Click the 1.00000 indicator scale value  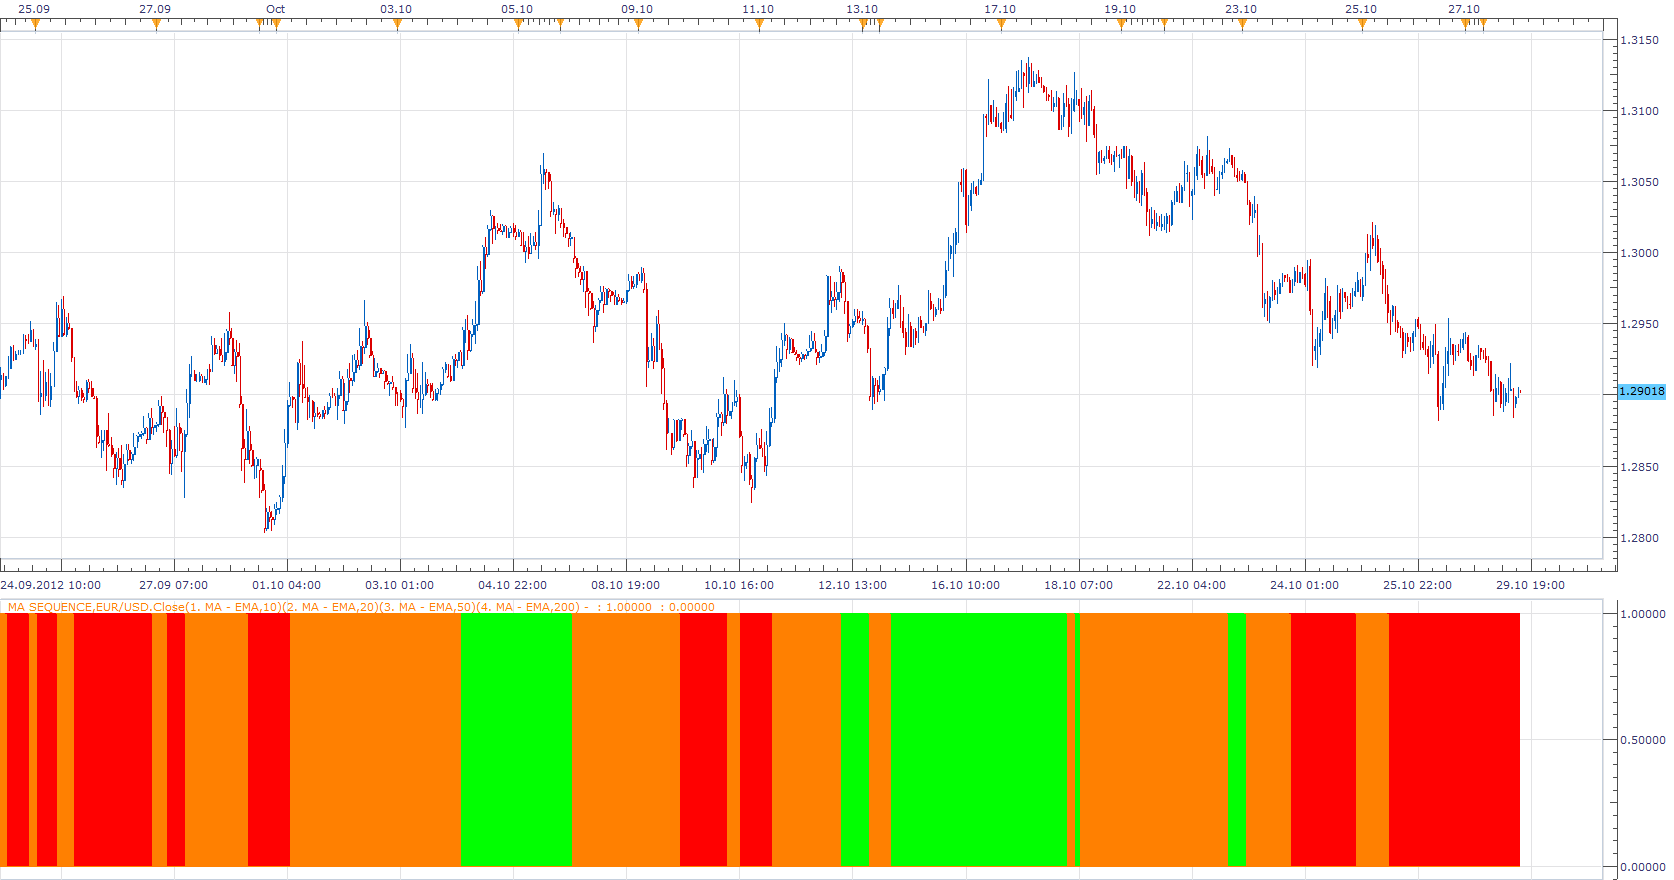click(x=1643, y=614)
